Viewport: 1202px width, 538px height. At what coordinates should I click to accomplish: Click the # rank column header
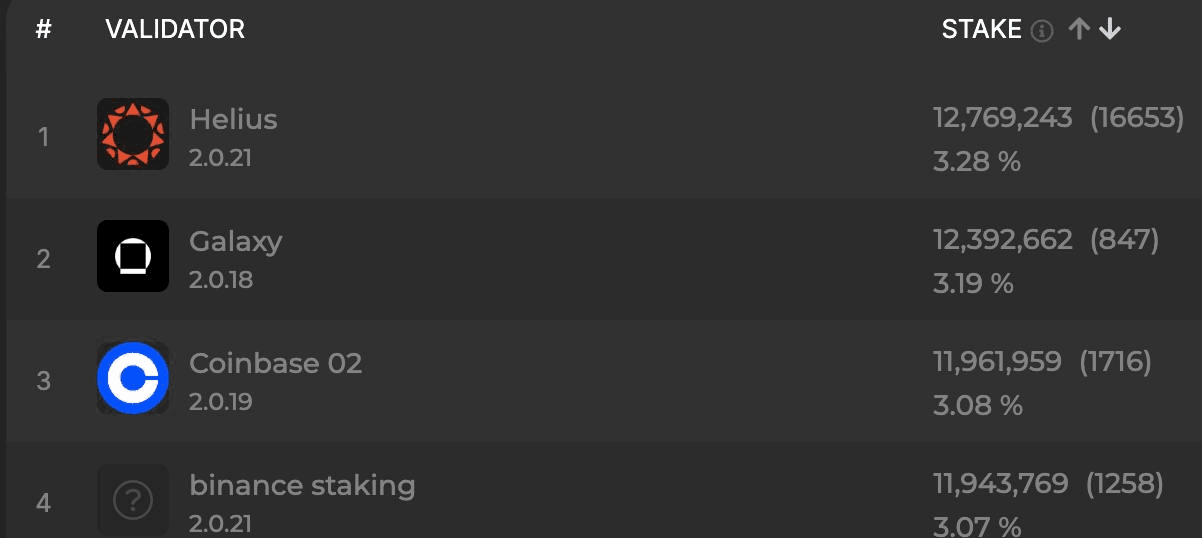43,30
